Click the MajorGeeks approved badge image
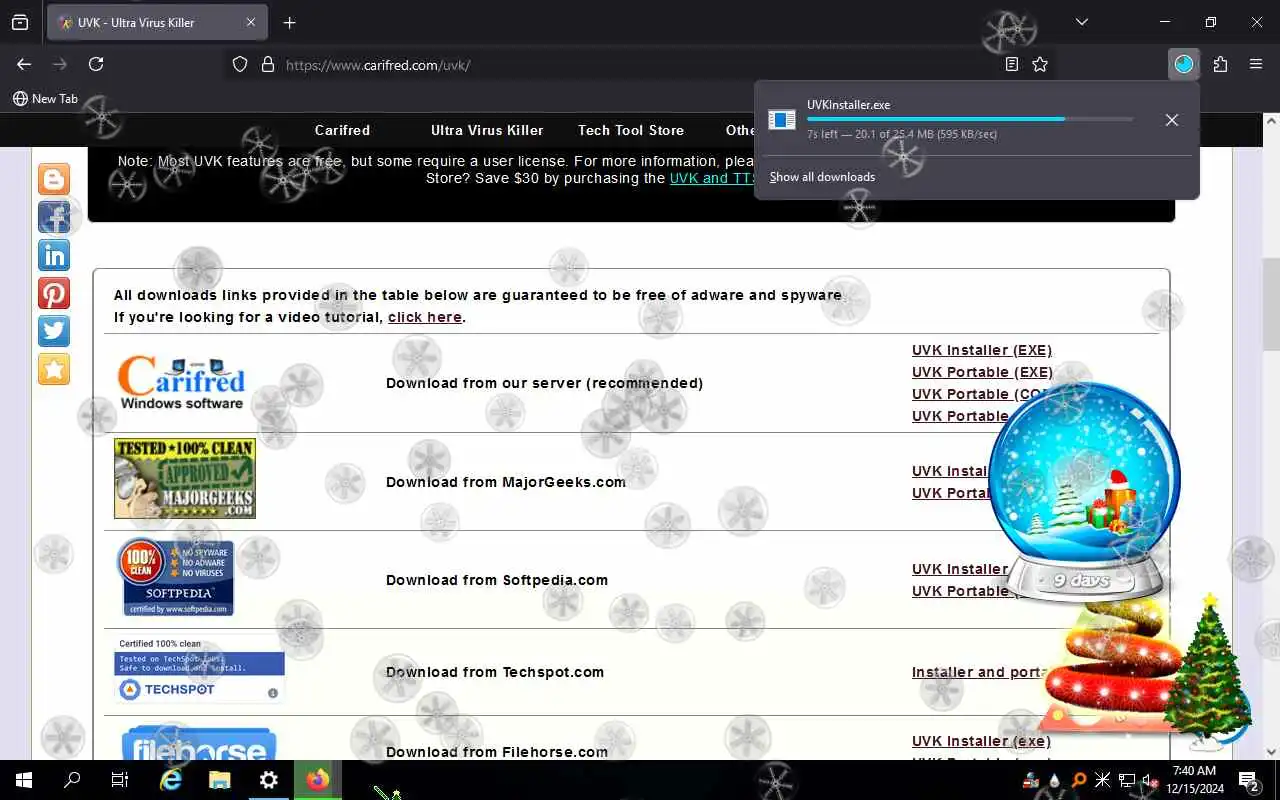The image size is (1280, 800). [185, 478]
